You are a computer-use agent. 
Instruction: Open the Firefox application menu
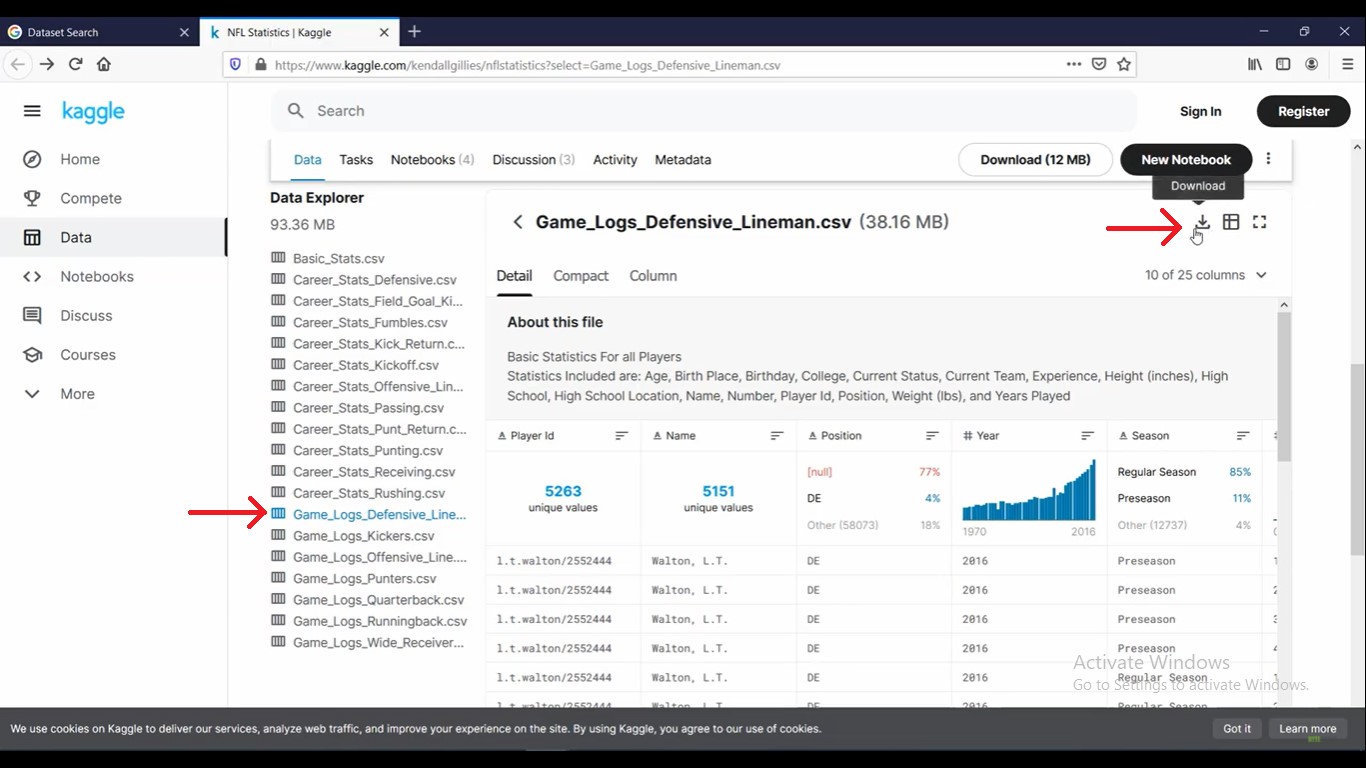1347,64
